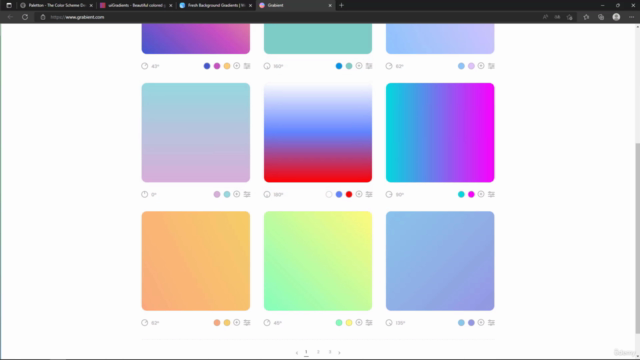Click the angle dial icon of the 135° gradient

(x=389, y=322)
